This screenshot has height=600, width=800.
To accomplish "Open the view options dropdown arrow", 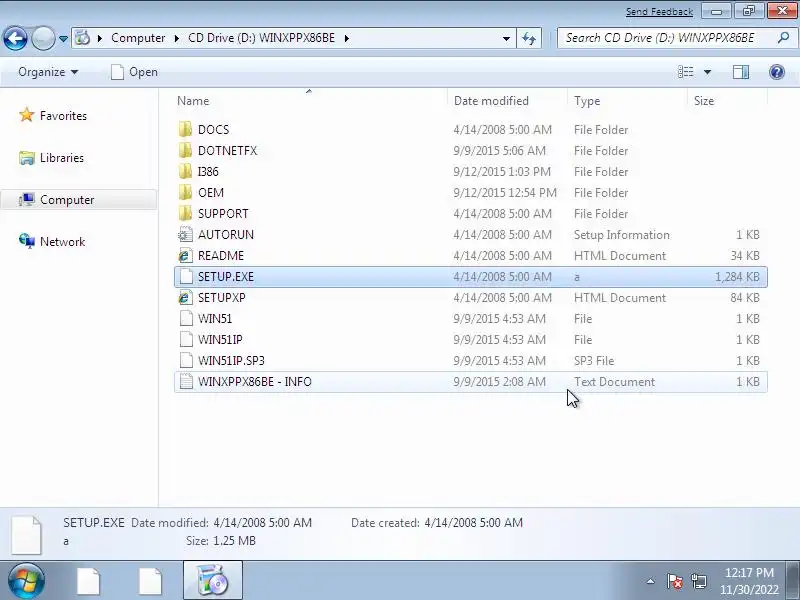I will pyautogui.click(x=707, y=72).
